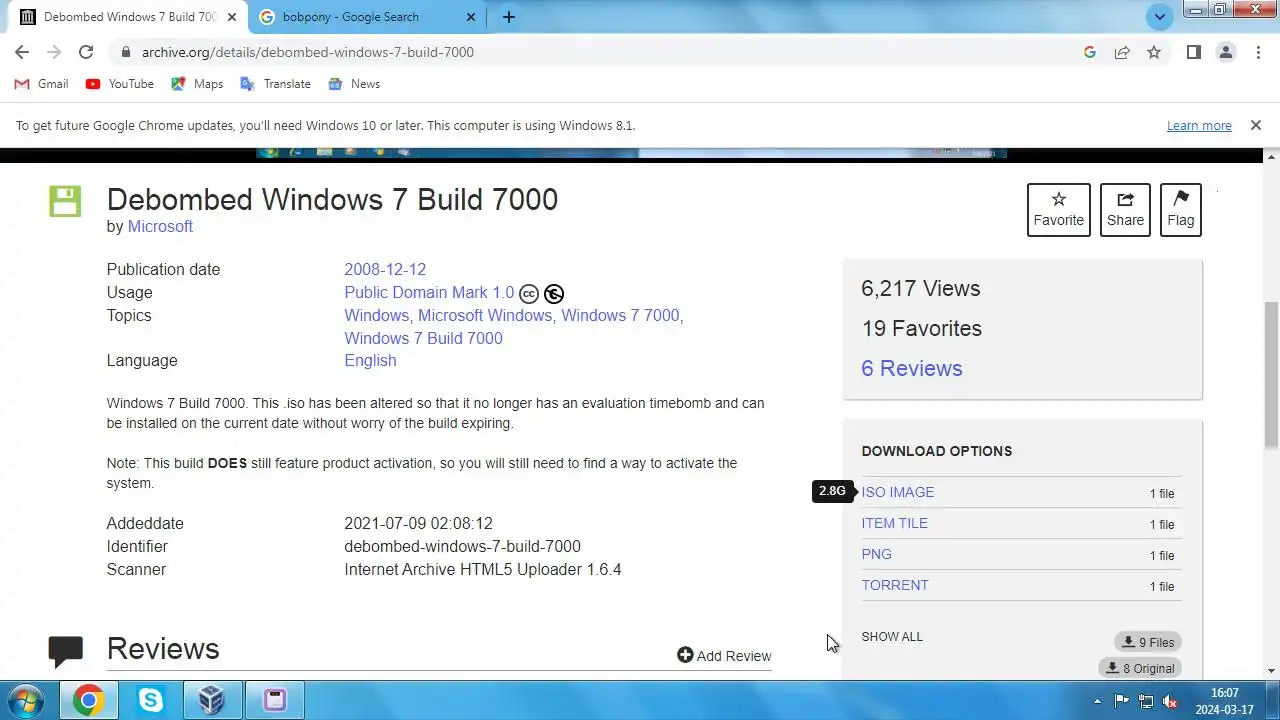Viewport: 1280px width, 720px height.
Task: Click the Reviews speech bubble icon
Action: 65,652
